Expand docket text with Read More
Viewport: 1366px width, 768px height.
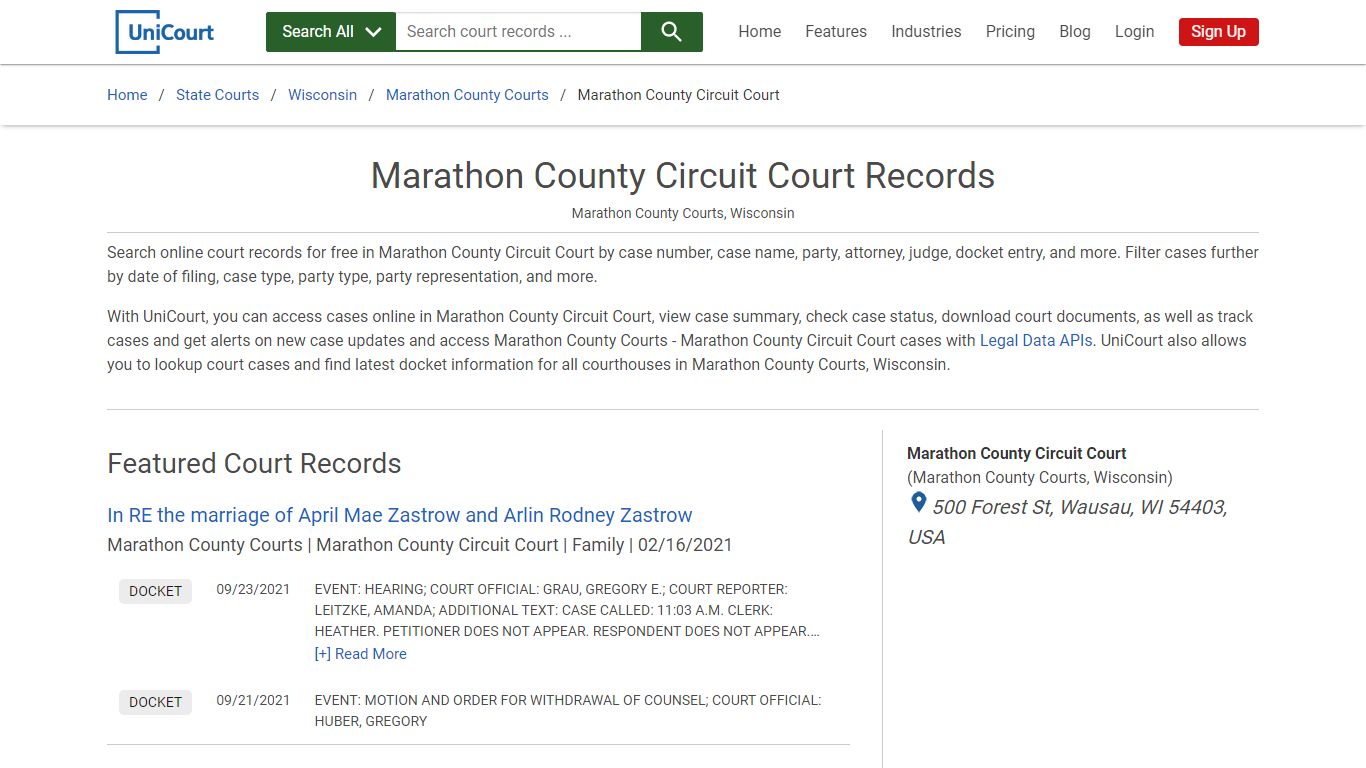[360, 654]
